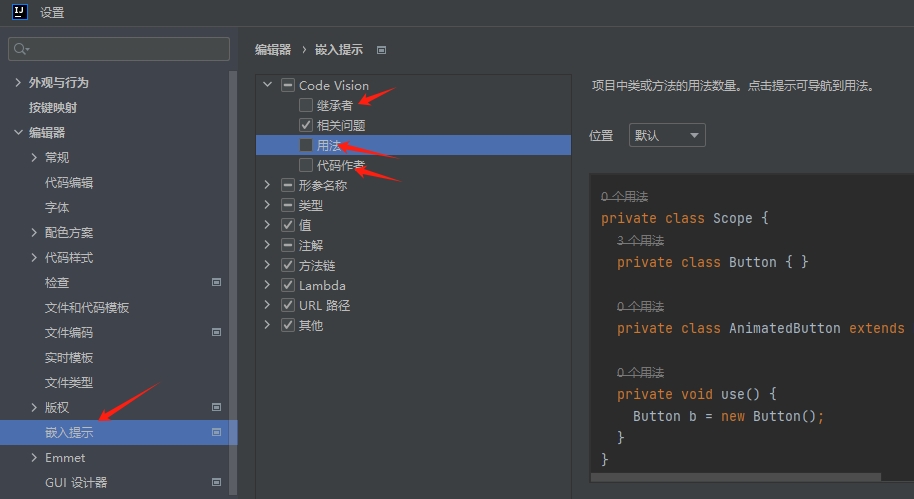The image size is (914, 499).
Task: Expand the 常规 sidebar node
Action: tap(34, 157)
